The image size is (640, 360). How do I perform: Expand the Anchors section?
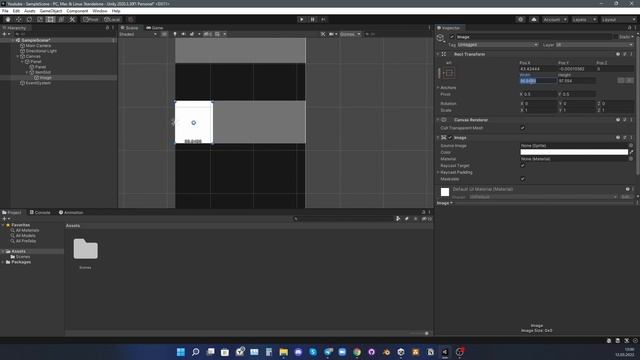(438, 87)
